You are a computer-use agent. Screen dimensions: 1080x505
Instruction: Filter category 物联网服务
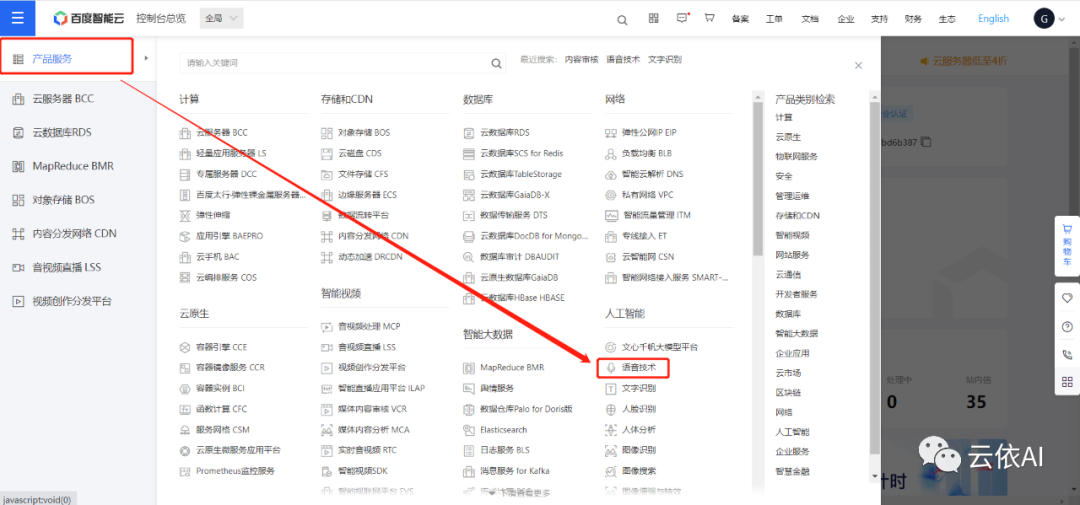click(797, 156)
